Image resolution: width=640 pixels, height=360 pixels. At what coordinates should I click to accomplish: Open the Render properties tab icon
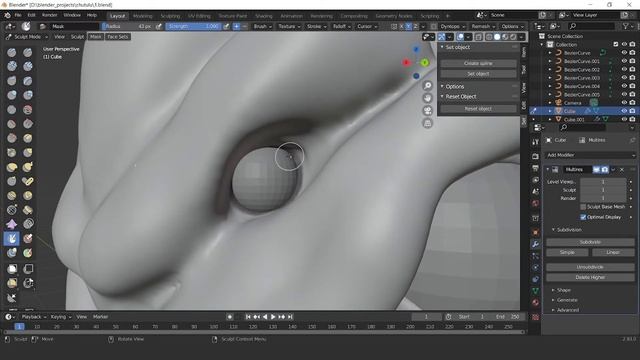pyautogui.click(x=535, y=156)
